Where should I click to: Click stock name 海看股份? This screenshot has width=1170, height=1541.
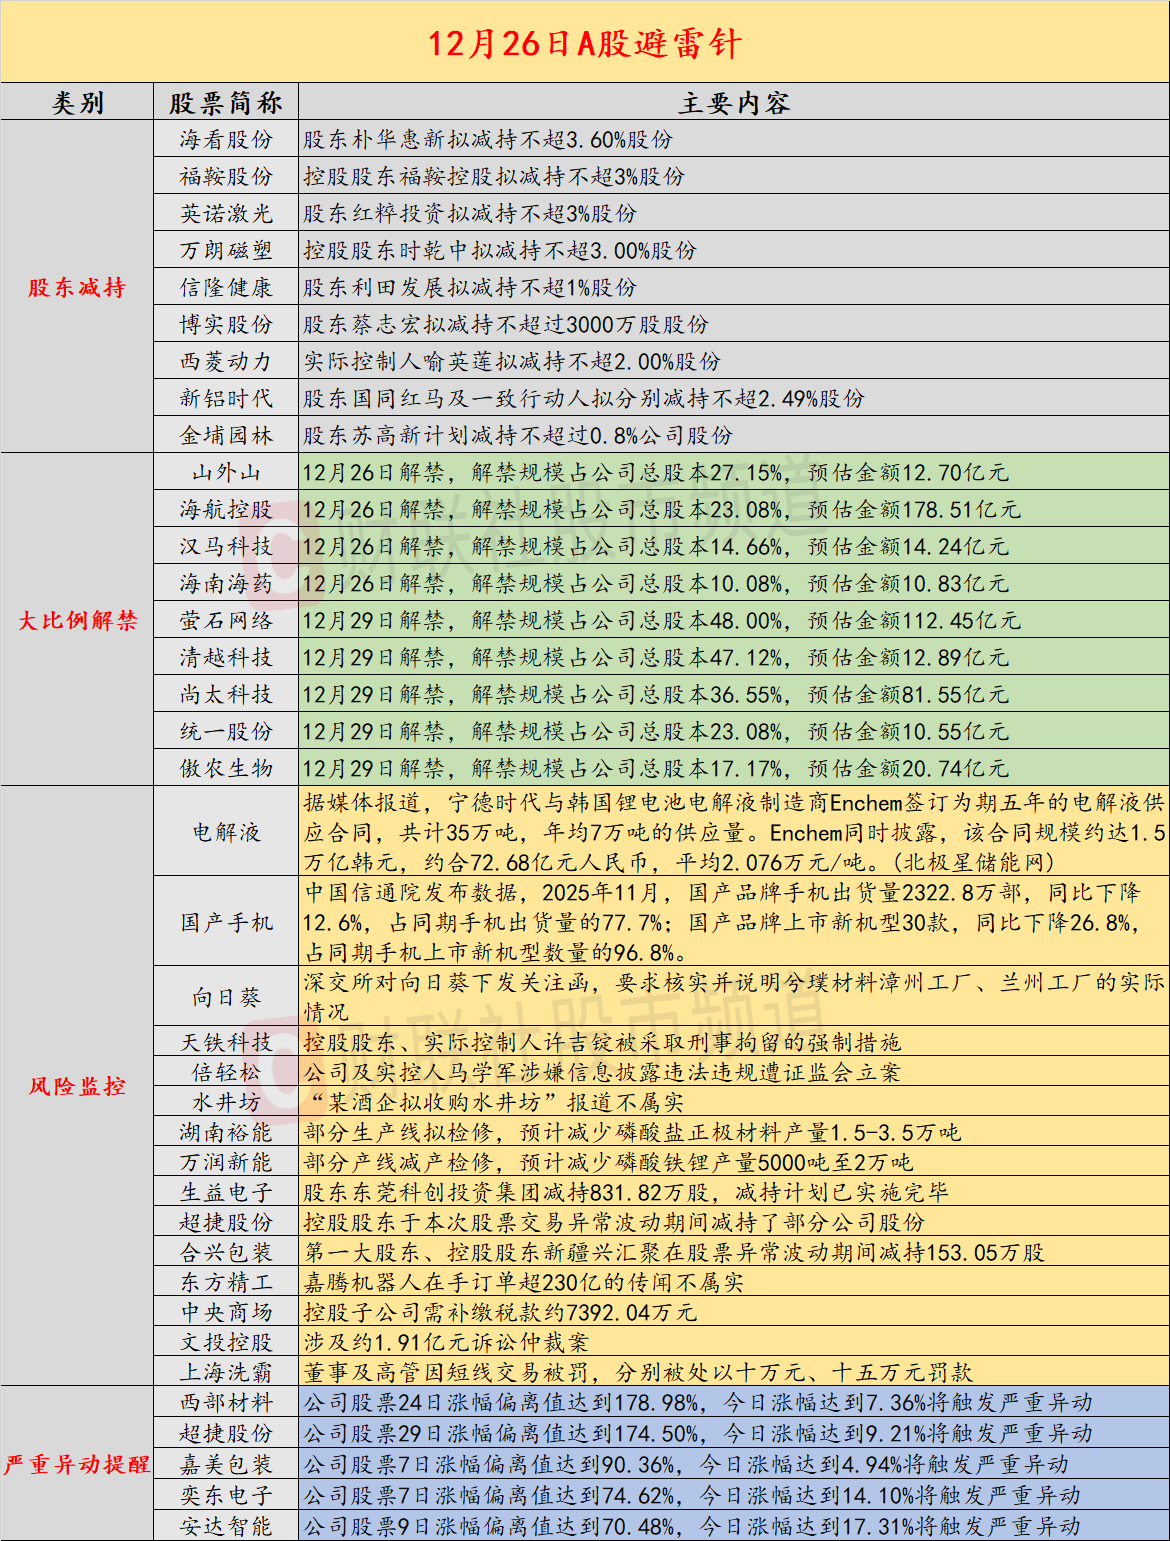click(x=226, y=140)
